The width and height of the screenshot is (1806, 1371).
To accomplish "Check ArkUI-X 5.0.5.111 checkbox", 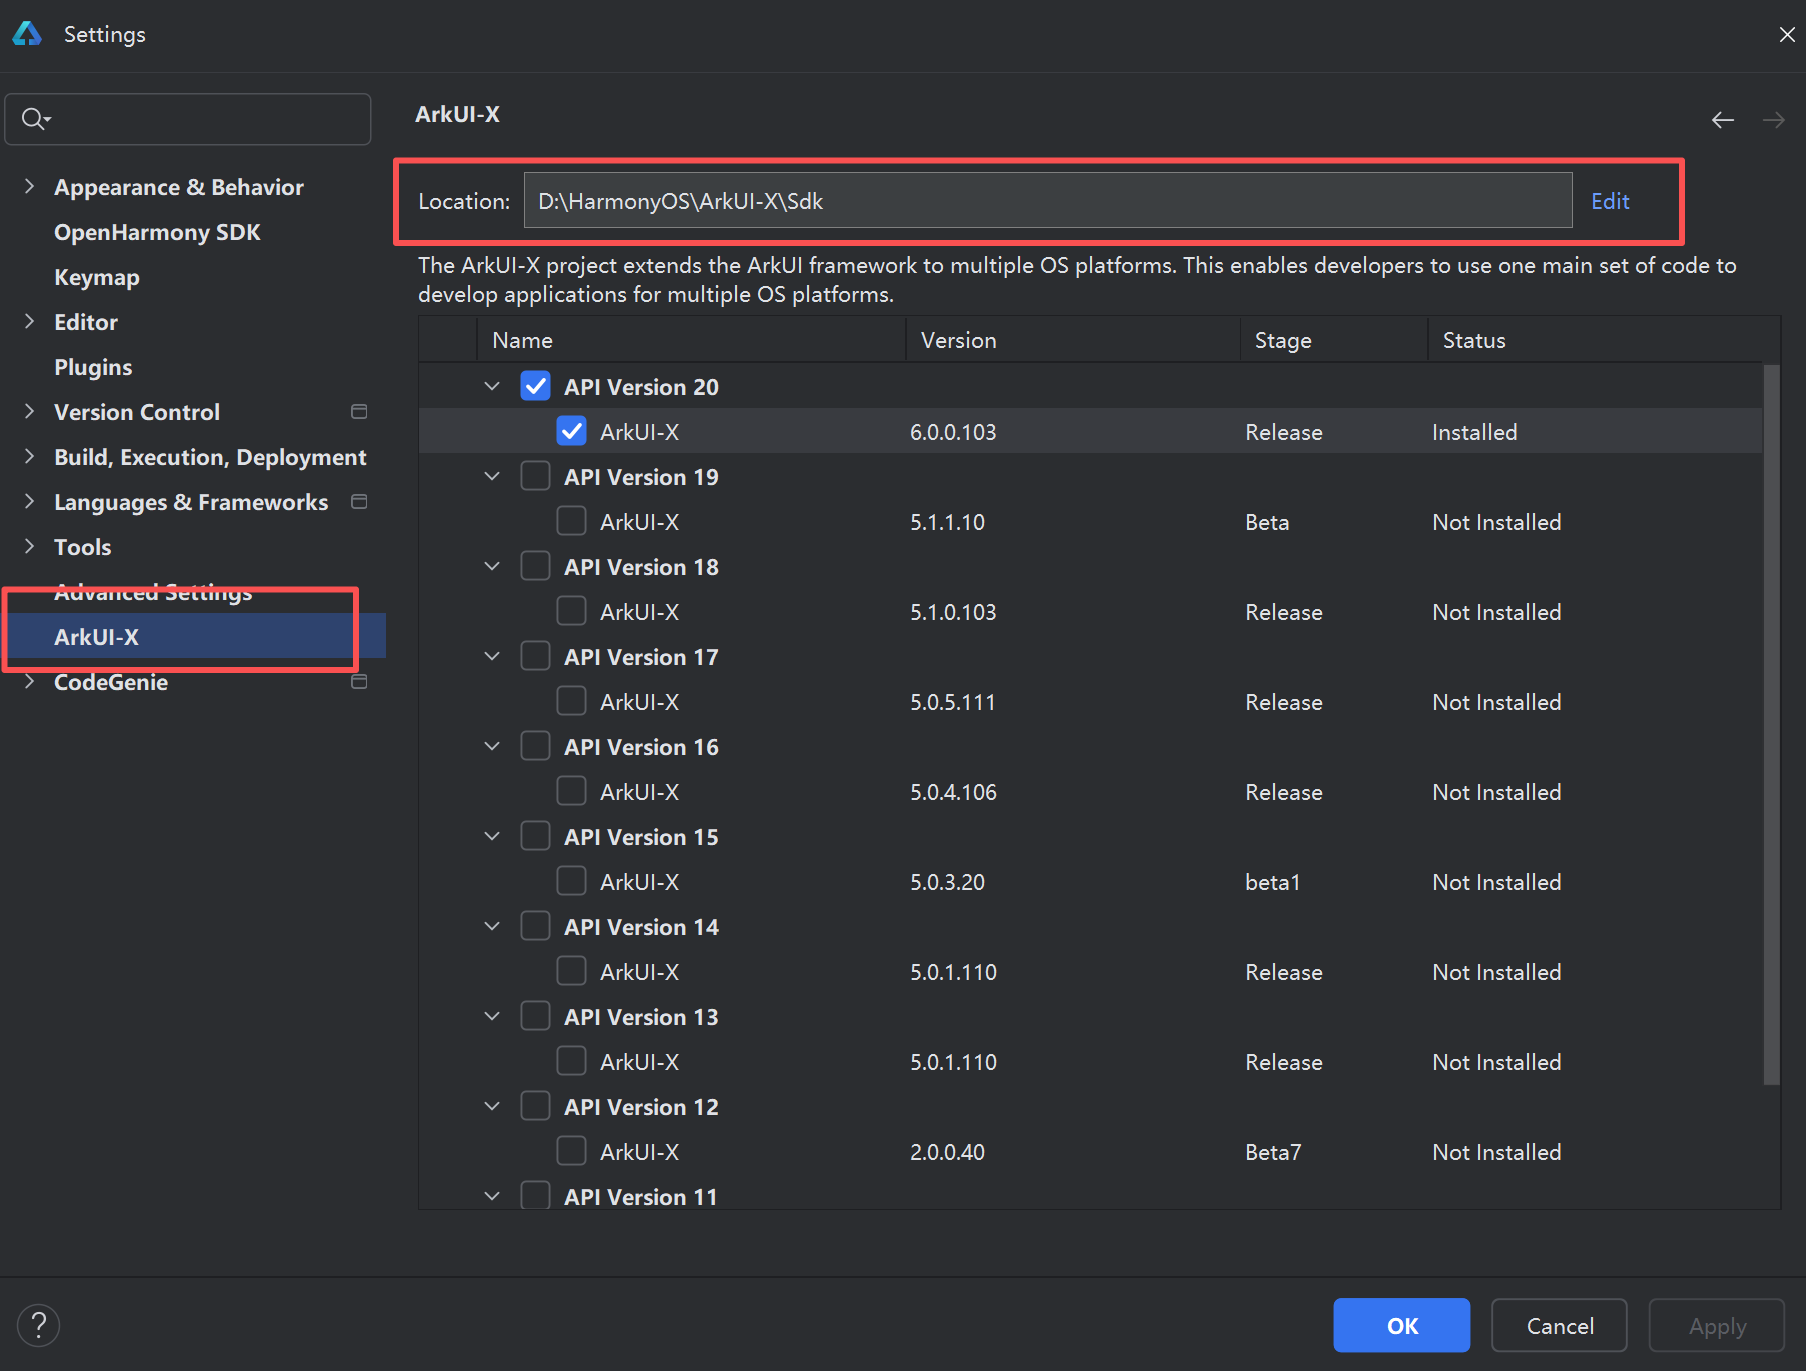I will click(571, 701).
